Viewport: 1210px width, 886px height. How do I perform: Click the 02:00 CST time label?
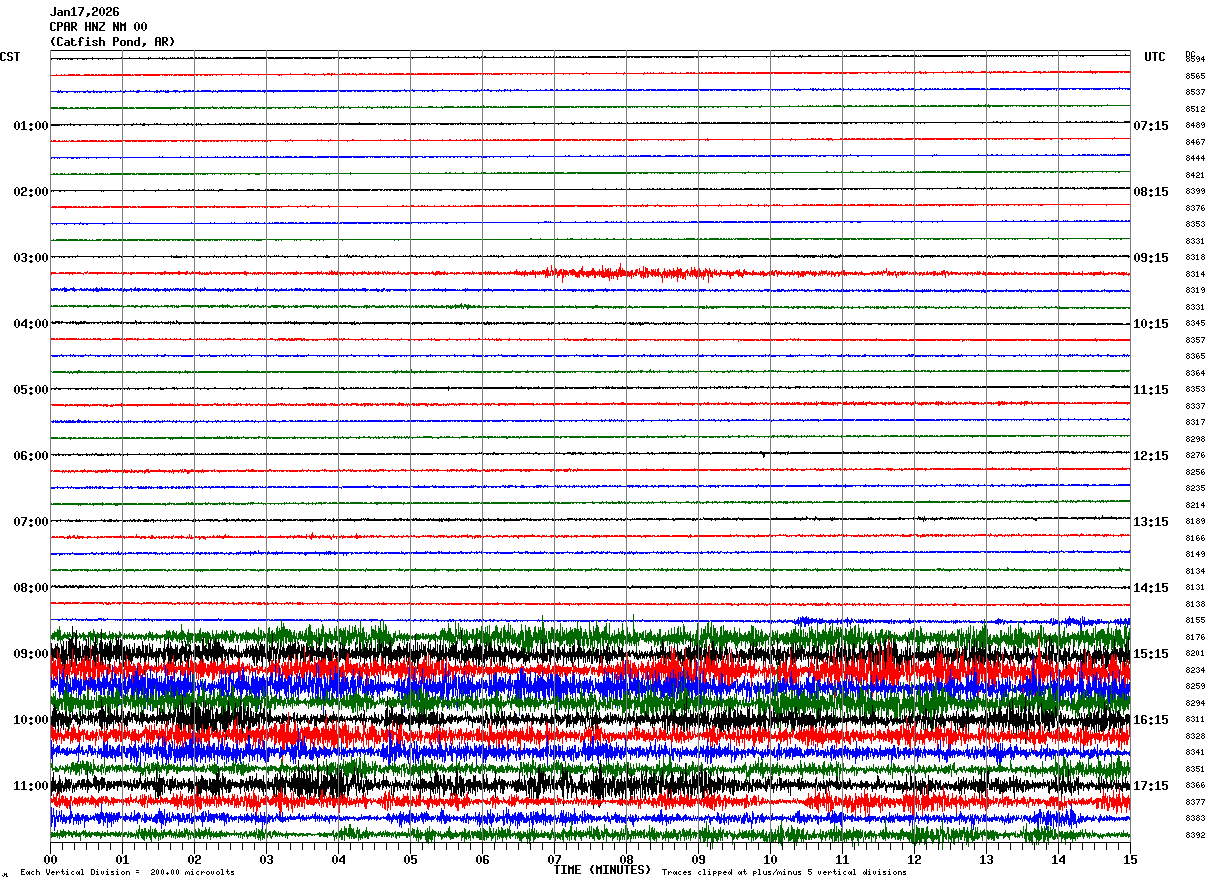(x=31, y=192)
